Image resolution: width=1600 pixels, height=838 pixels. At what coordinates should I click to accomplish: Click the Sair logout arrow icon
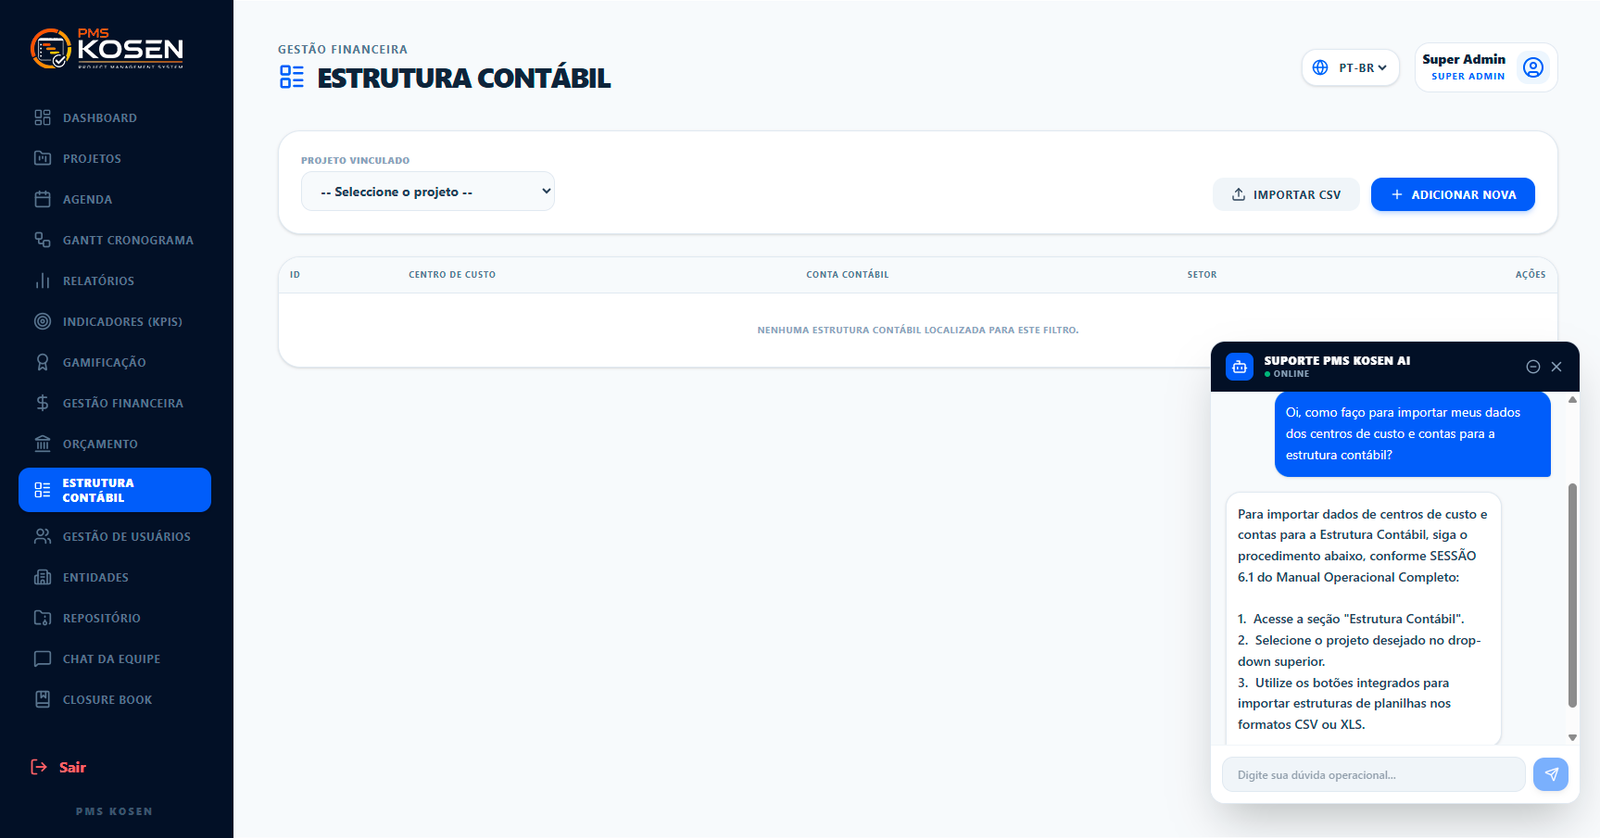[x=39, y=767]
